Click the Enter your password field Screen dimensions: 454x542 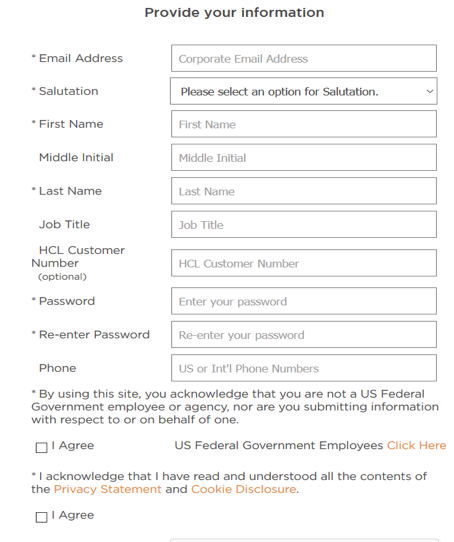[x=304, y=301]
